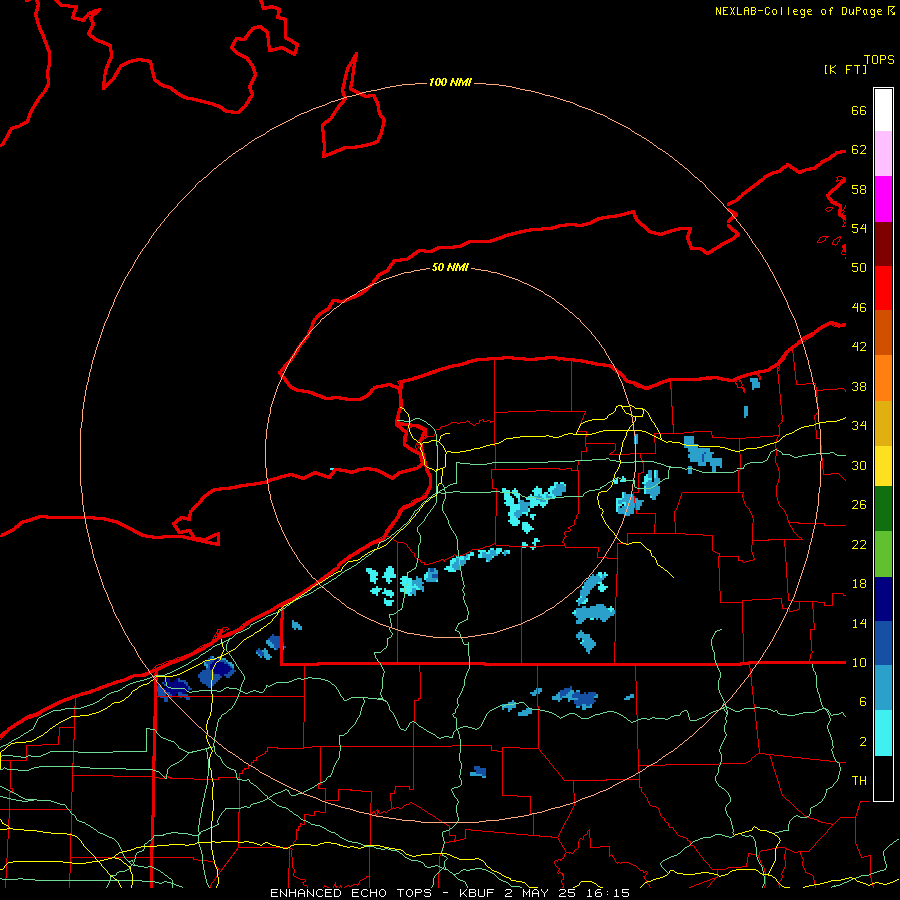The height and width of the screenshot is (900, 900).
Task: Click the legend value 30
Action: pos(859,465)
